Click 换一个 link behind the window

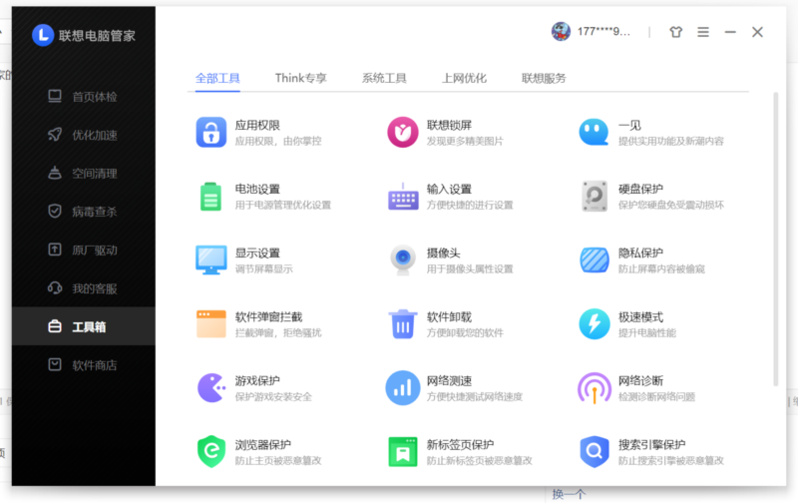click(568, 494)
